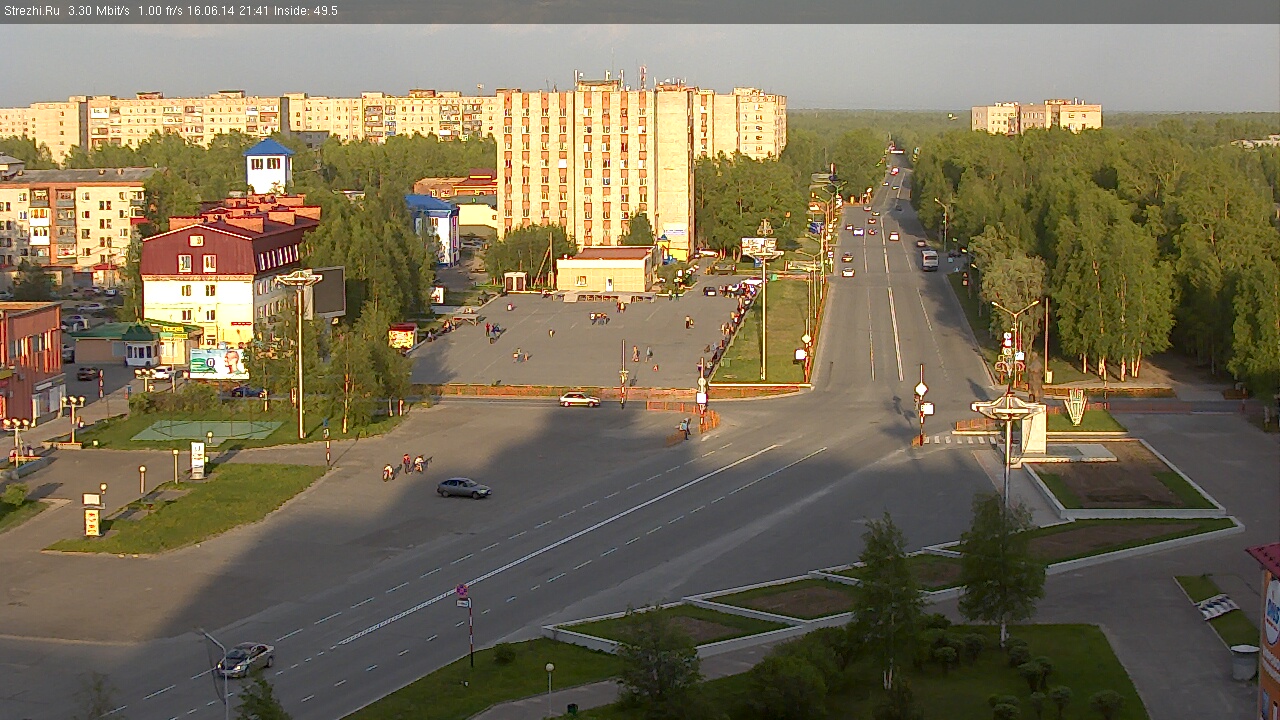Click the 21:41 time stamp

pos(252,11)
